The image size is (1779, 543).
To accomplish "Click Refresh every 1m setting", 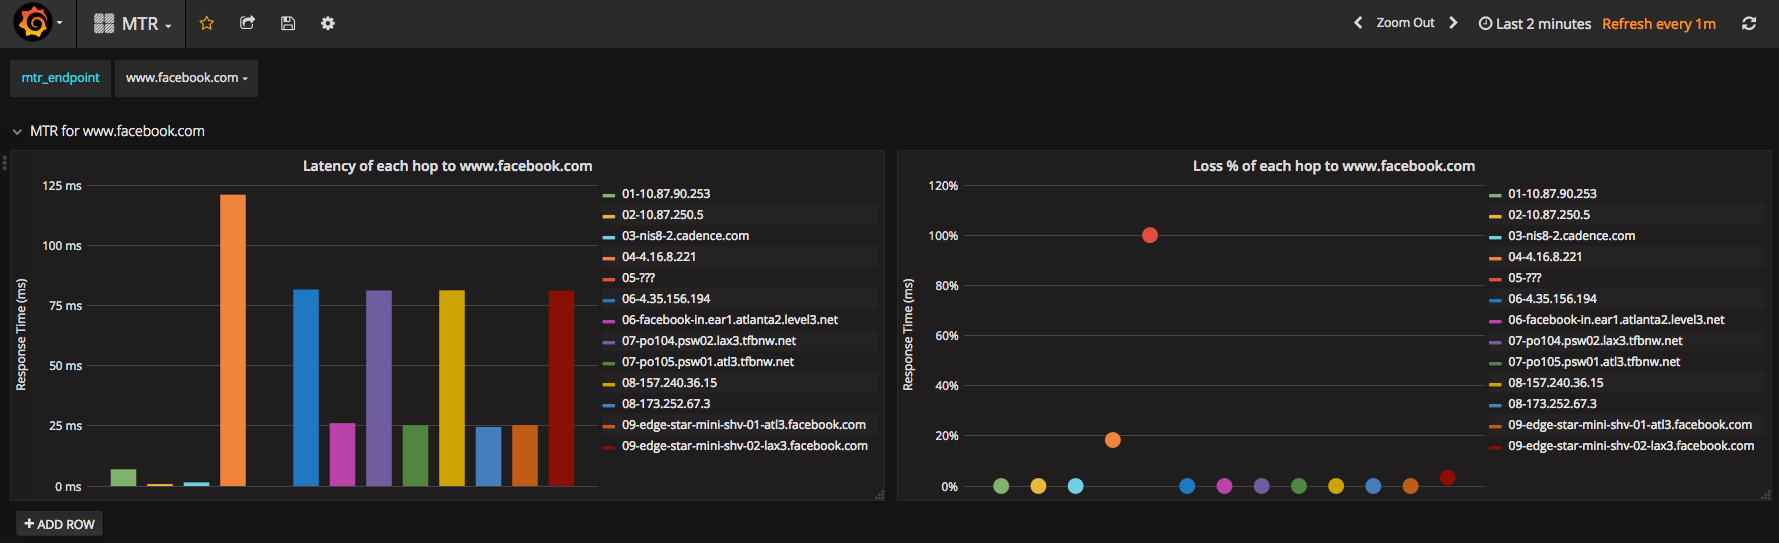I will point(1659,24).
